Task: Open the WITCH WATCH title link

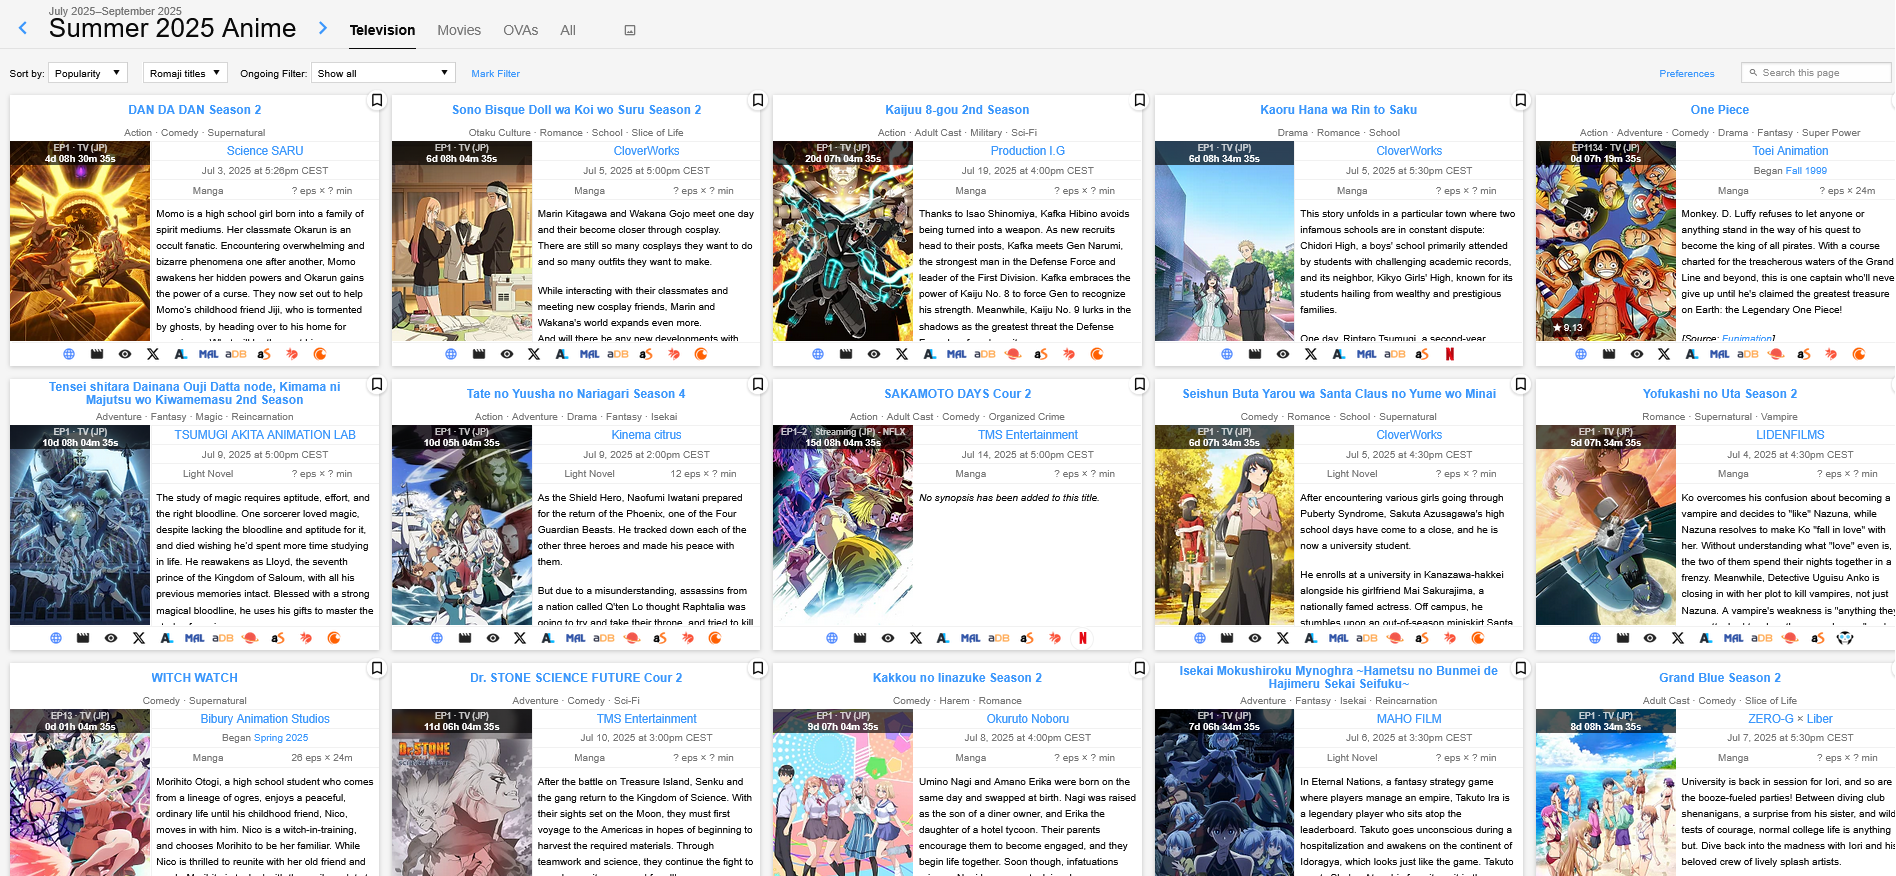Action: click(195, 678)
